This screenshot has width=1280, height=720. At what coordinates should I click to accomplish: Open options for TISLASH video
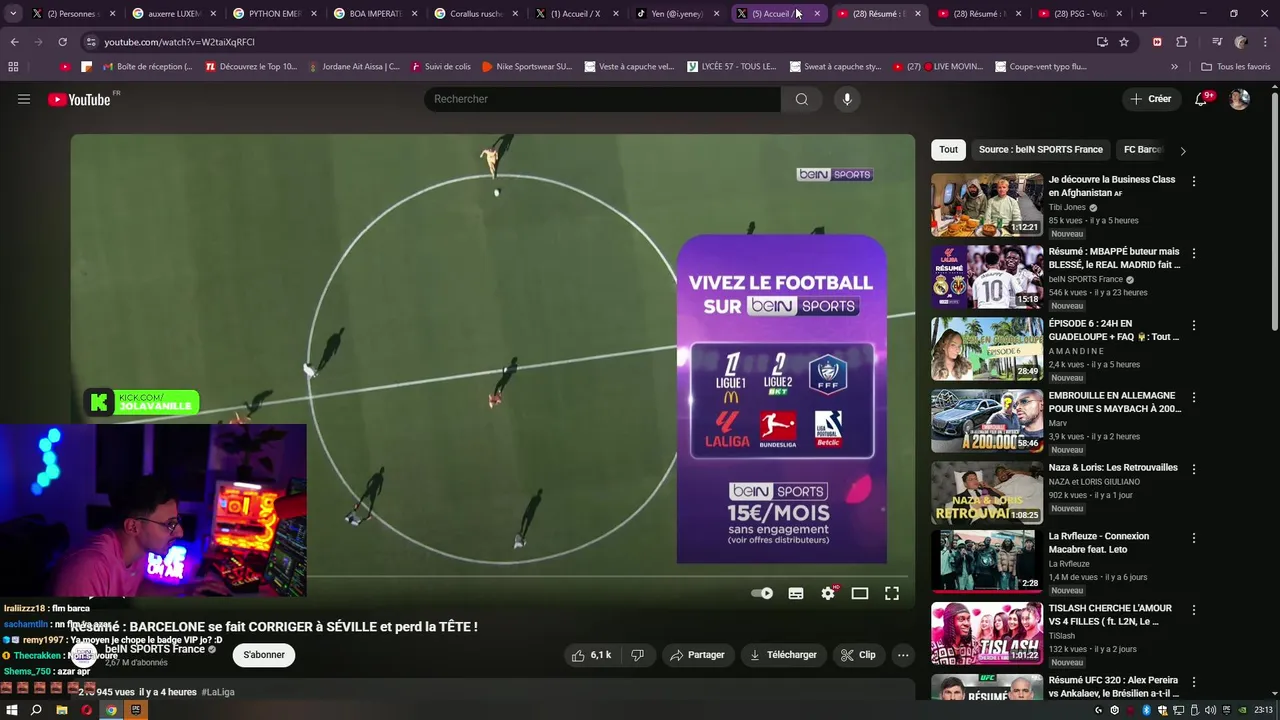tap(1193, 610)
